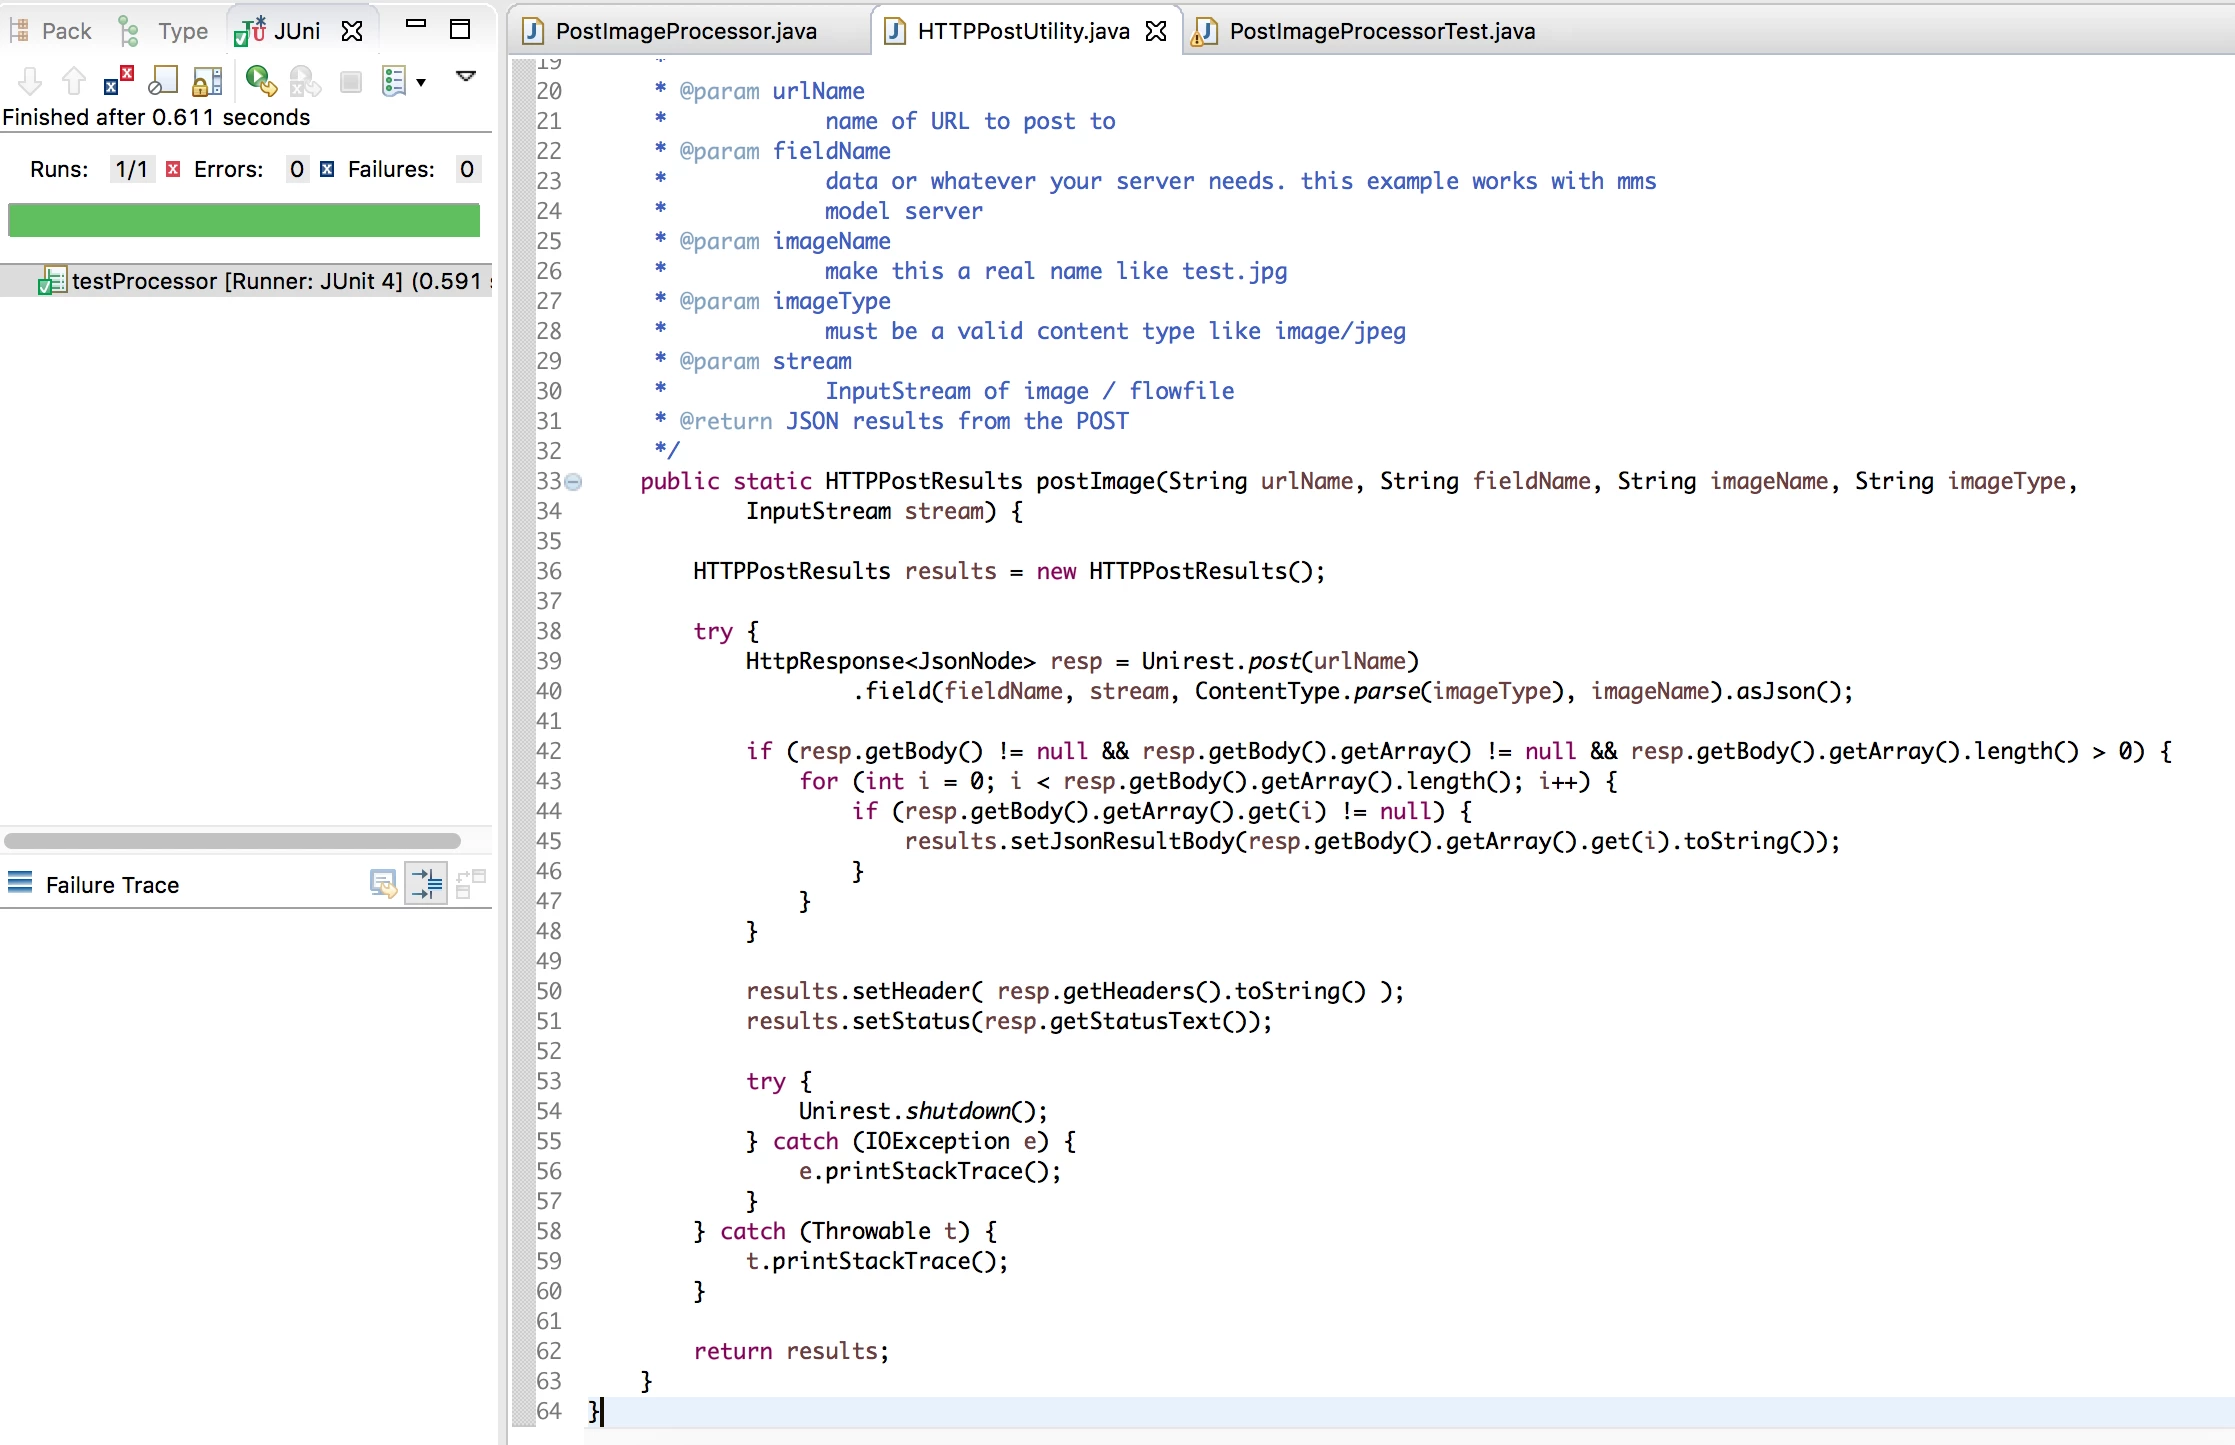Toggle Show Skipped Tests Only icon
The width and height of the screenshot is (2235, 1445).
pyautogui.click(x=162, y=81)
